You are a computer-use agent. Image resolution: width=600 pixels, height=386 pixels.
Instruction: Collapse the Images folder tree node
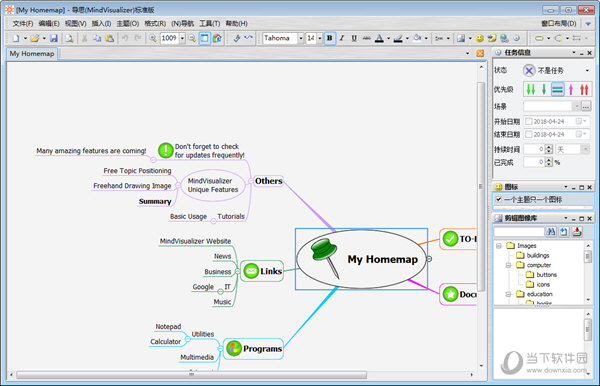[499, 246]
